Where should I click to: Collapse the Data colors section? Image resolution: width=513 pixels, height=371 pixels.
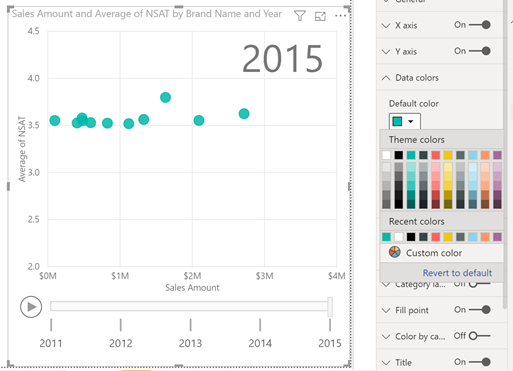[x=386, y=78]
